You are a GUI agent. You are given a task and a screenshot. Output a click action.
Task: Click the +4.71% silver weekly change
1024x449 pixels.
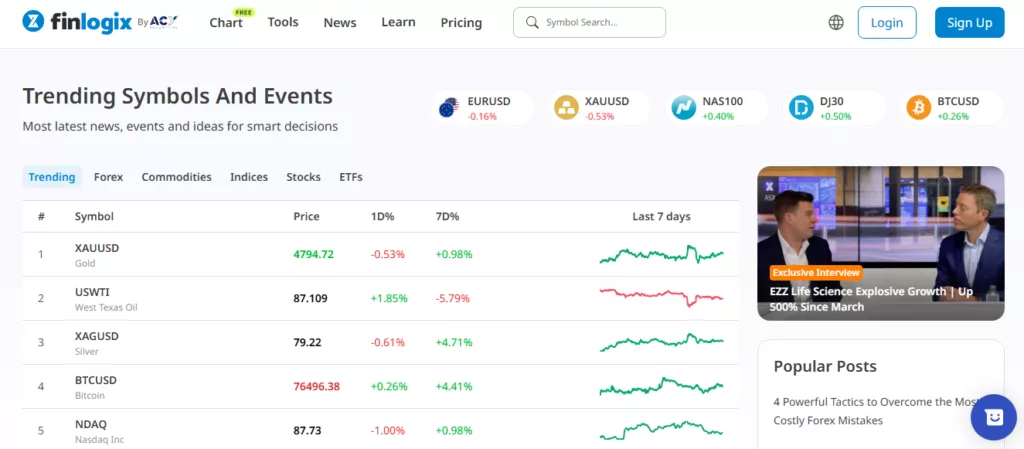[x=453, y=343]
